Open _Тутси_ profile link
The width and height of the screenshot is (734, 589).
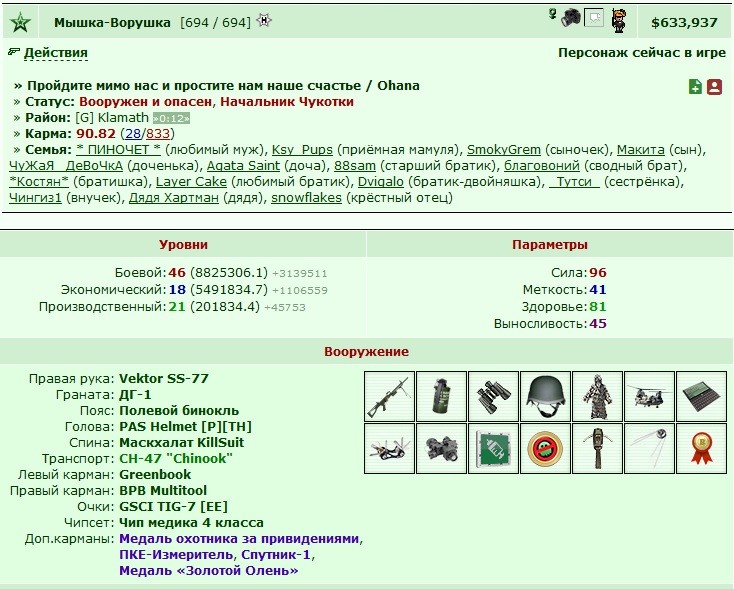[574, 182]
